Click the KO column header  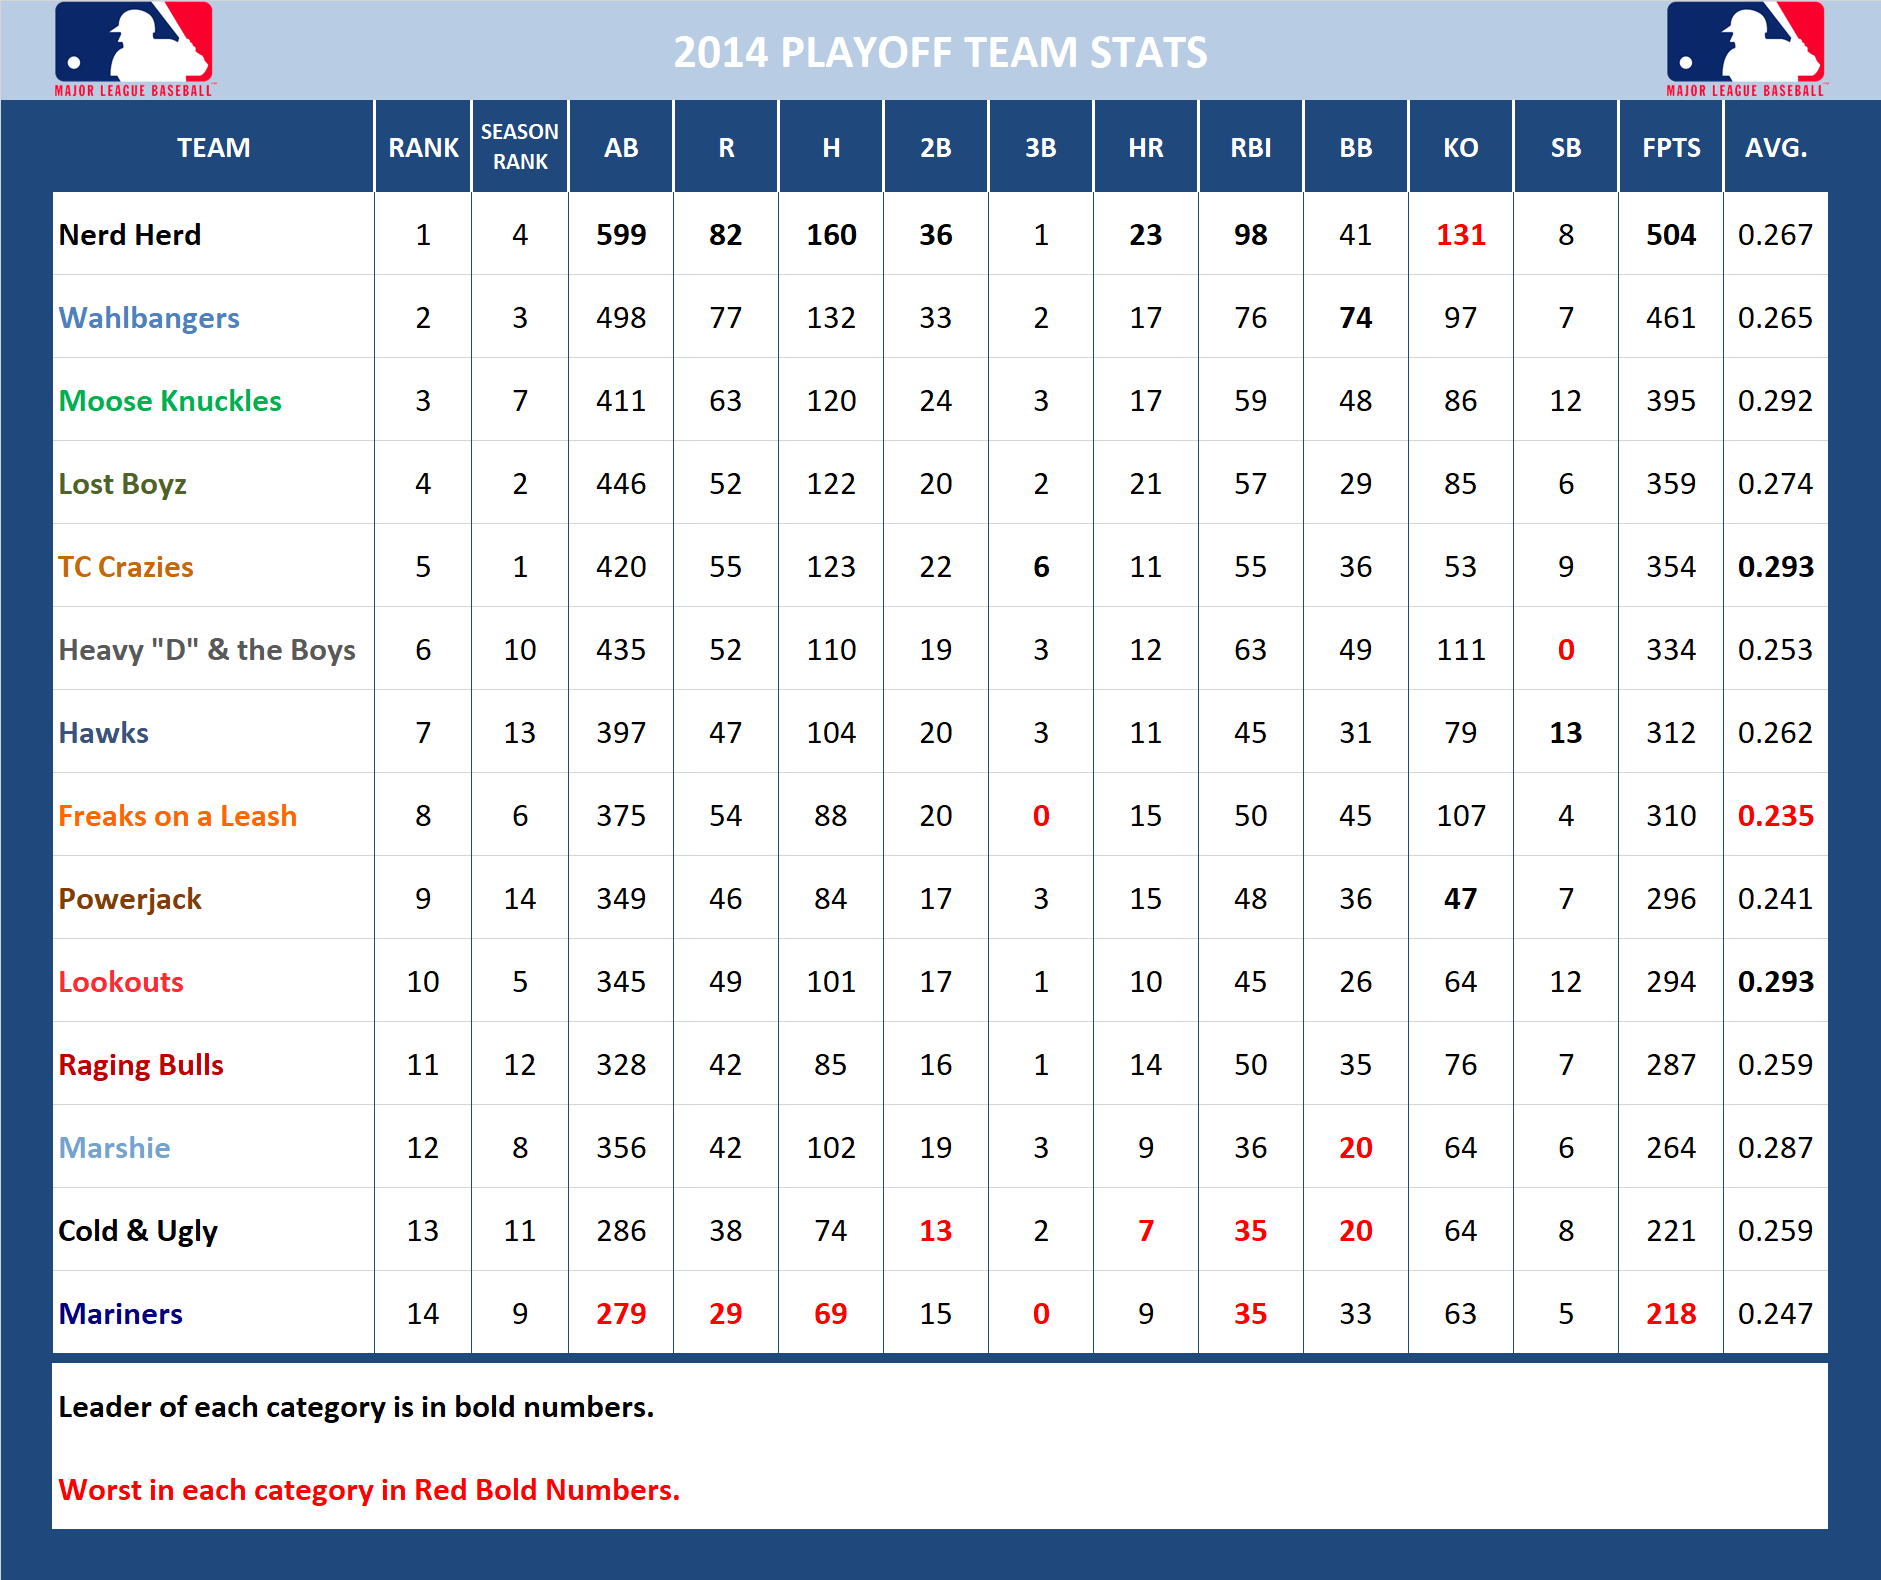pos(1460,147)
